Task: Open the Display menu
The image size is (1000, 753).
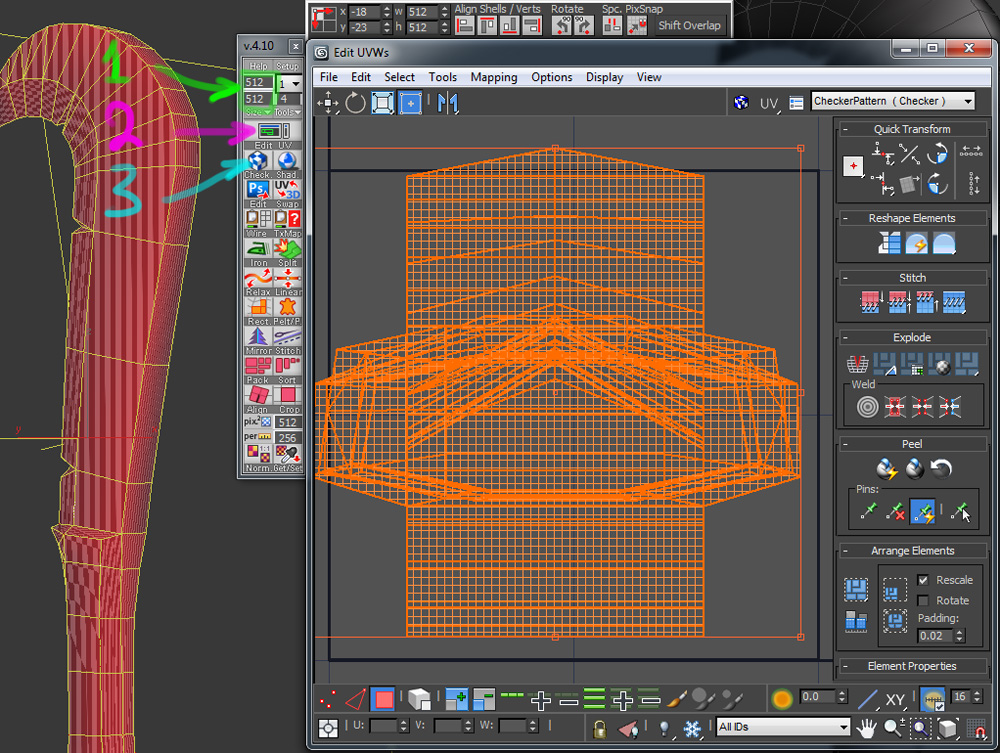Action: pyautogui.click(x=604, y=77)
